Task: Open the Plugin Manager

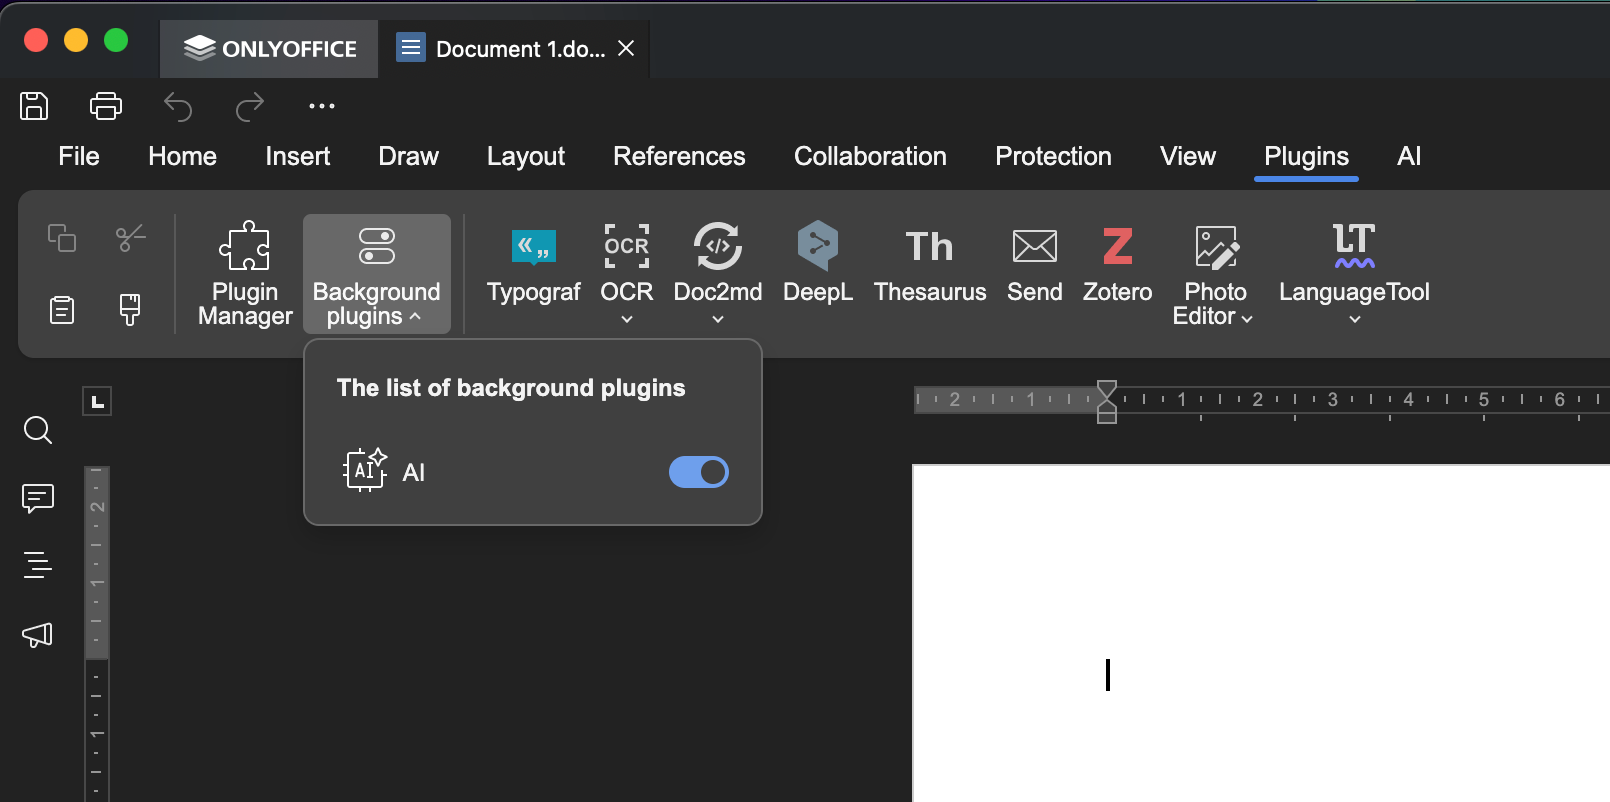Action: tap(245, 273)
